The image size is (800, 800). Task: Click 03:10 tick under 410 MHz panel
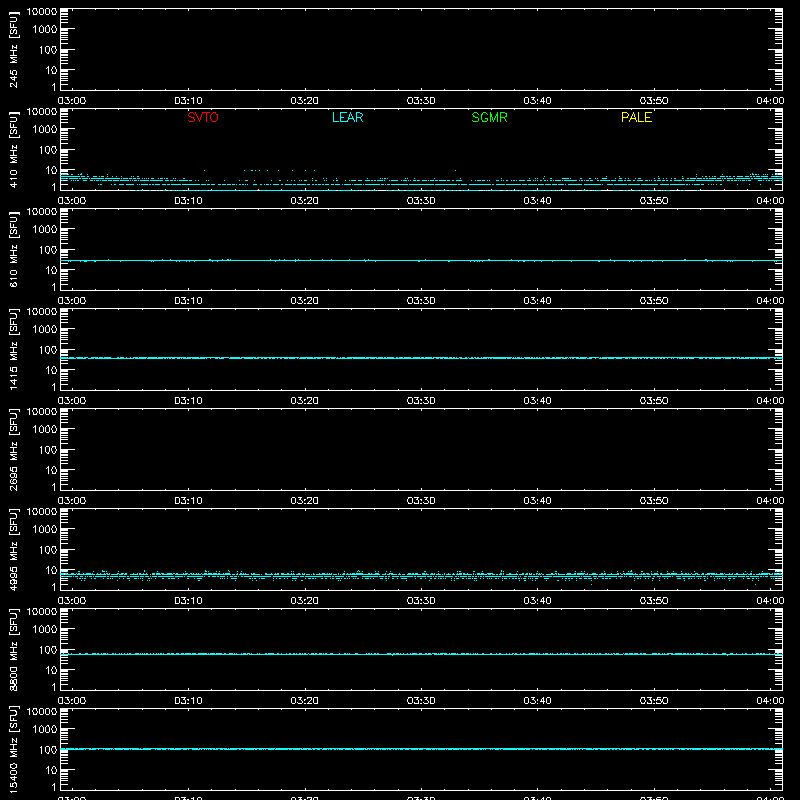pyautogui.click(x=188, y=201)
